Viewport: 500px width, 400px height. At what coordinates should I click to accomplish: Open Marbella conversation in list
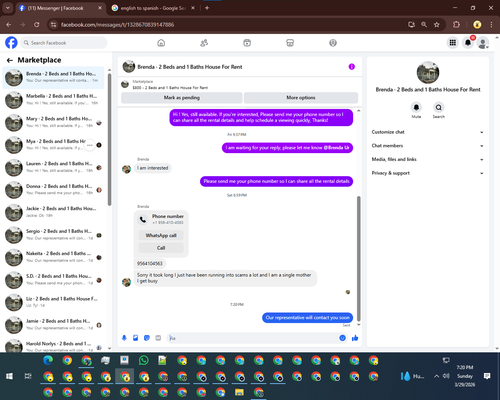pyautogui.click(x=53, y=100)
